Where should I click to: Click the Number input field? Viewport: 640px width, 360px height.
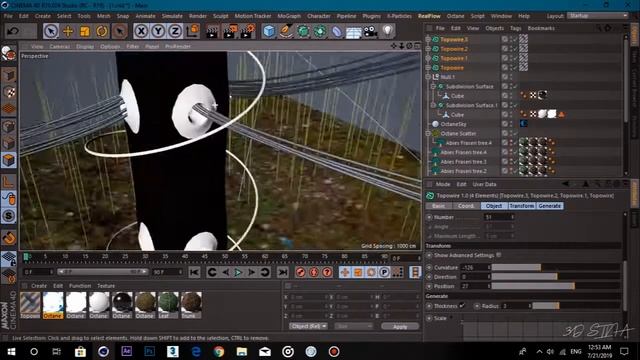tap(499, 217)
